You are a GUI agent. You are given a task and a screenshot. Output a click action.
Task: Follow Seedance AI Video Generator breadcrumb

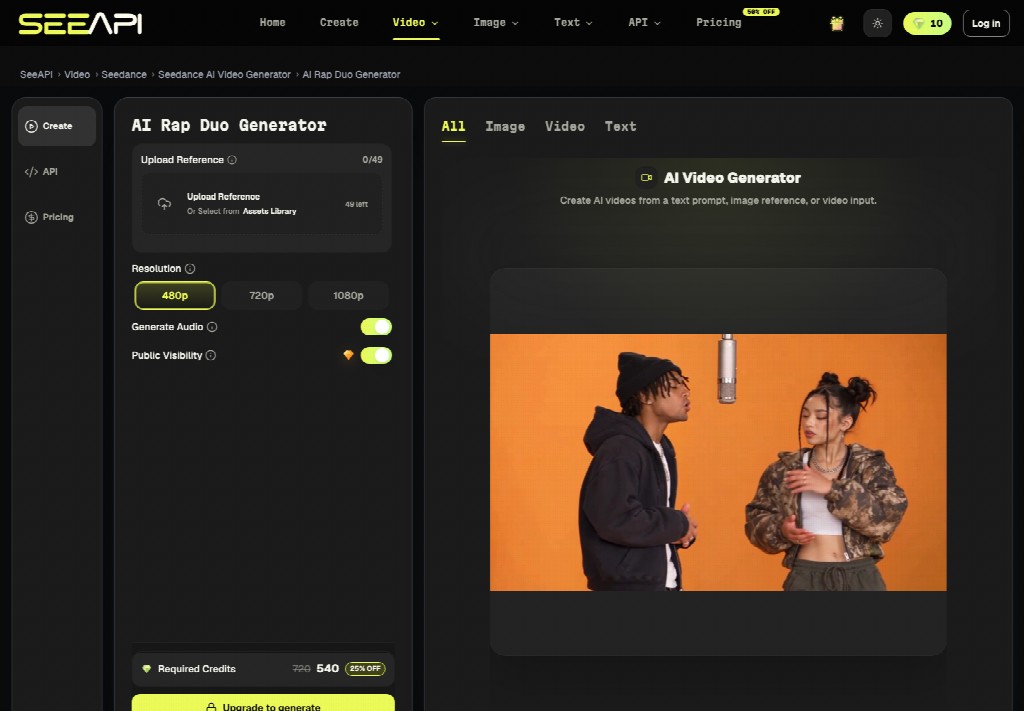pyautogui.click(x=224, y=74)
